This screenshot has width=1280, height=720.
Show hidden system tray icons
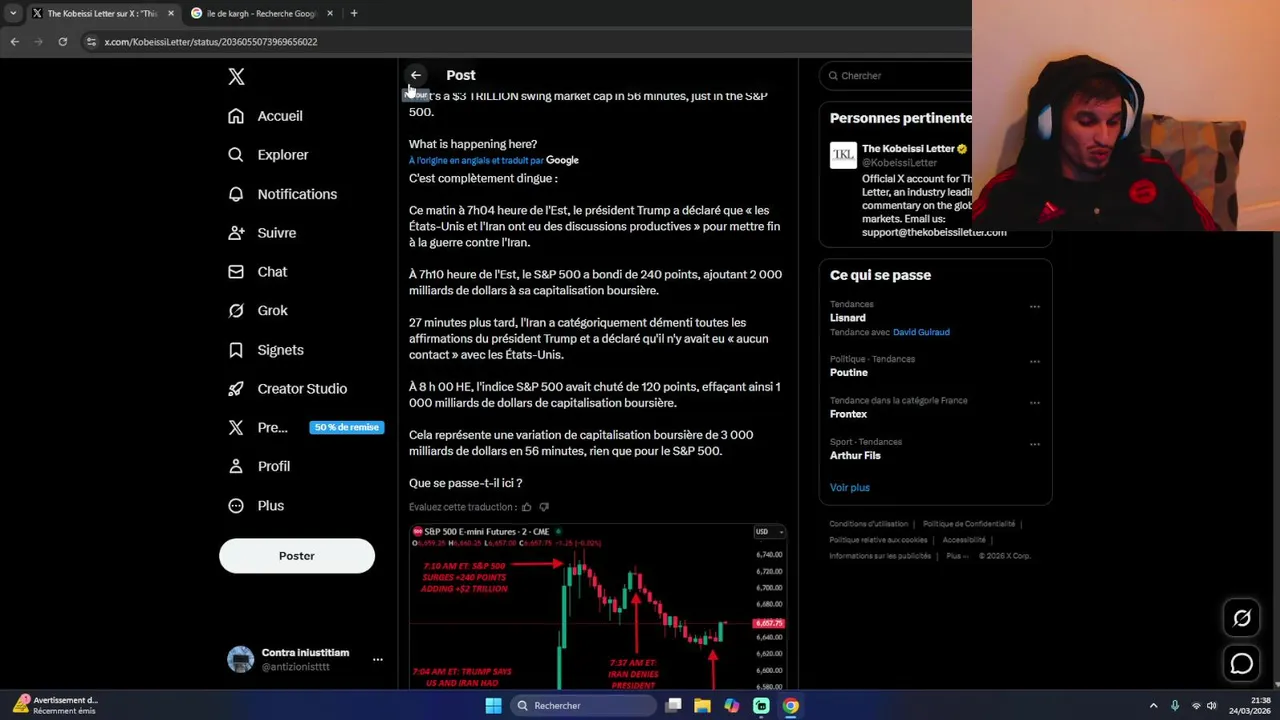[1153, 706]
